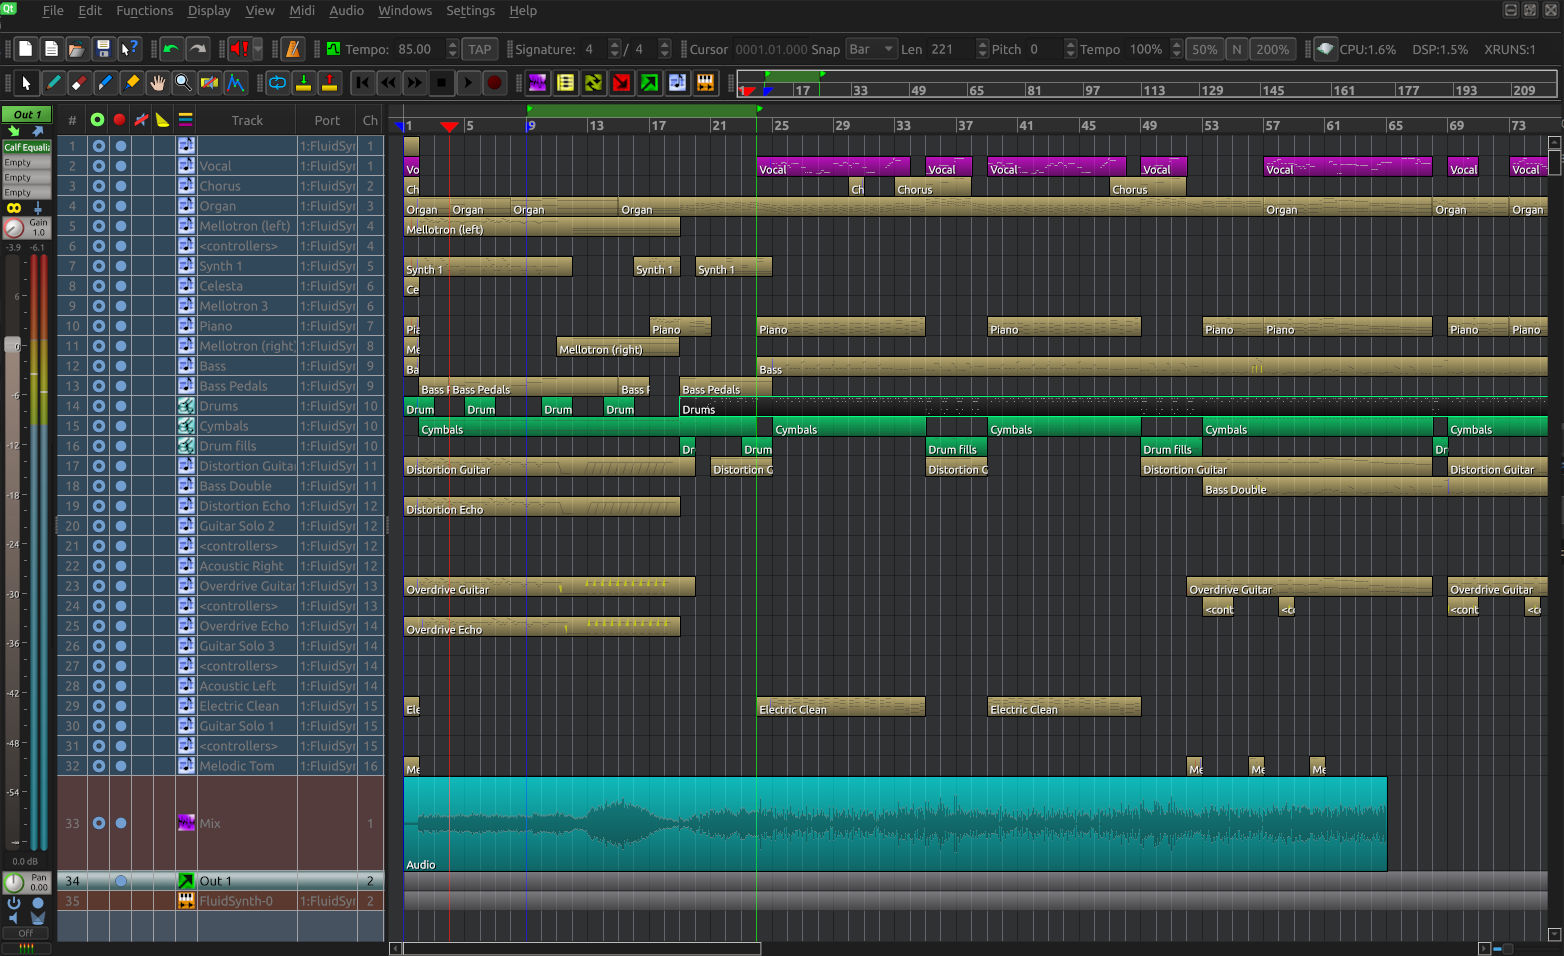This screenshot has width=1564, height=956.
Task: Activate the Pan hand tool
Action: pos(157,83)
